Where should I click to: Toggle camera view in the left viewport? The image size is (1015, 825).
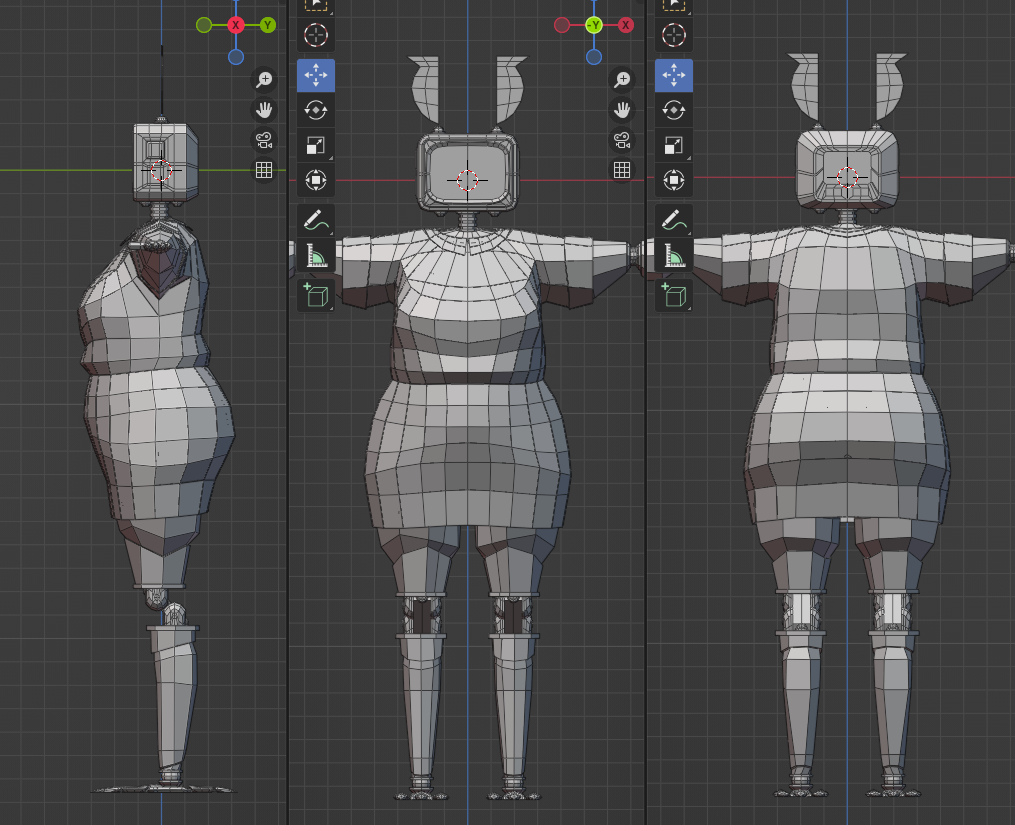coord(264,140)
